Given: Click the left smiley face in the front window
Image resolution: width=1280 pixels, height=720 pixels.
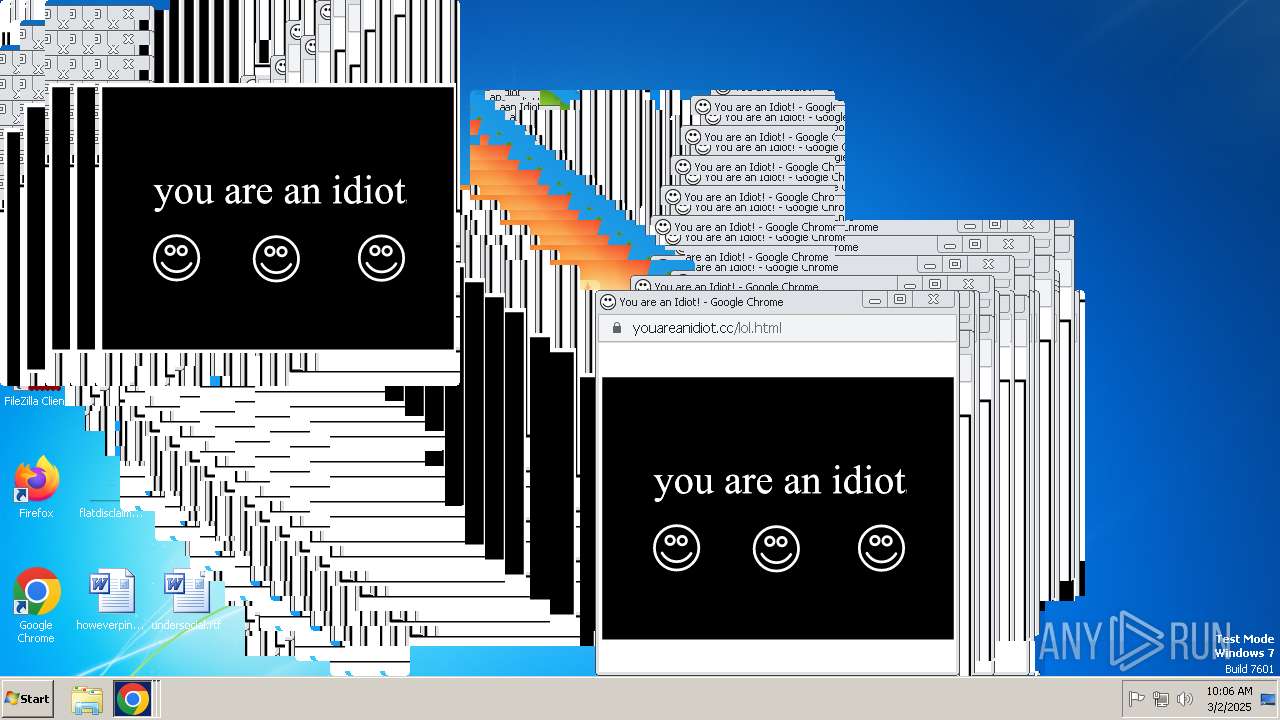Looking at the screenshot, I should 676,548.
